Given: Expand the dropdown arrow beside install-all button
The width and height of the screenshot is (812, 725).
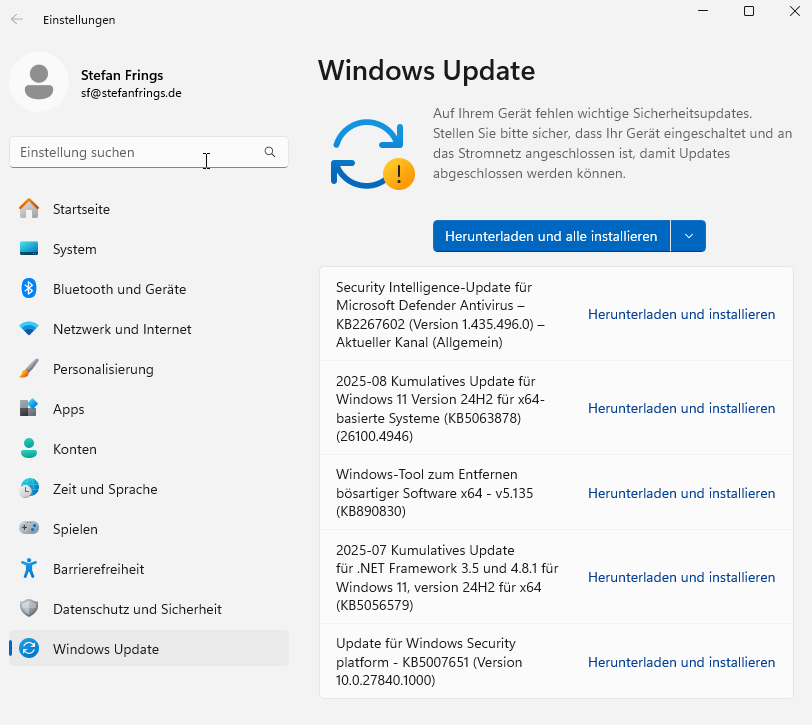Looking at the screenshot, I should point(688,236).
